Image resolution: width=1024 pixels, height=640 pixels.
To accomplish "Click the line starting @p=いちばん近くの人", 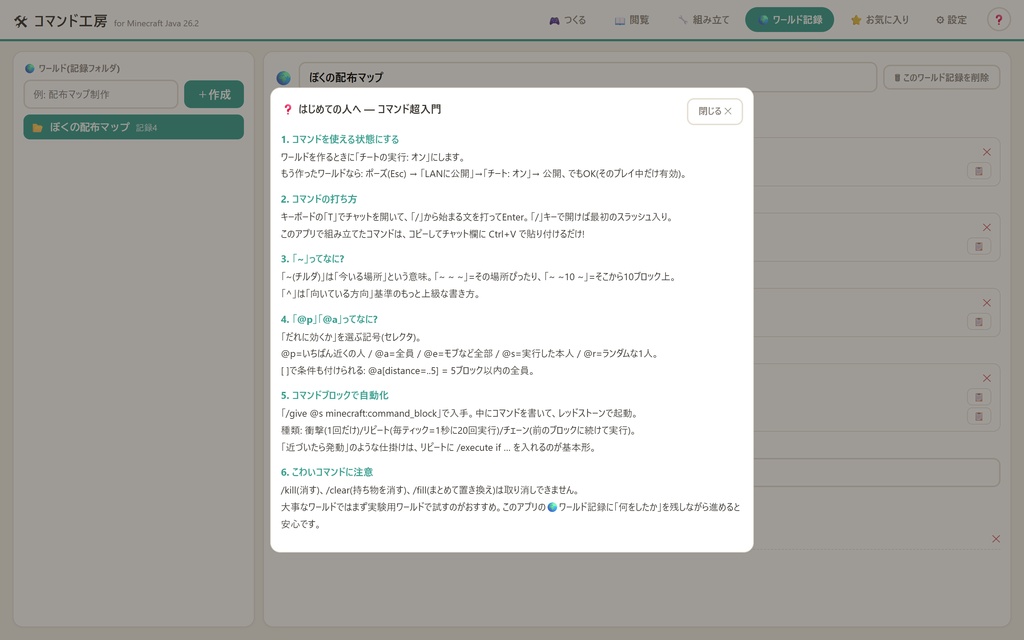I will click(x=471, y=353).
